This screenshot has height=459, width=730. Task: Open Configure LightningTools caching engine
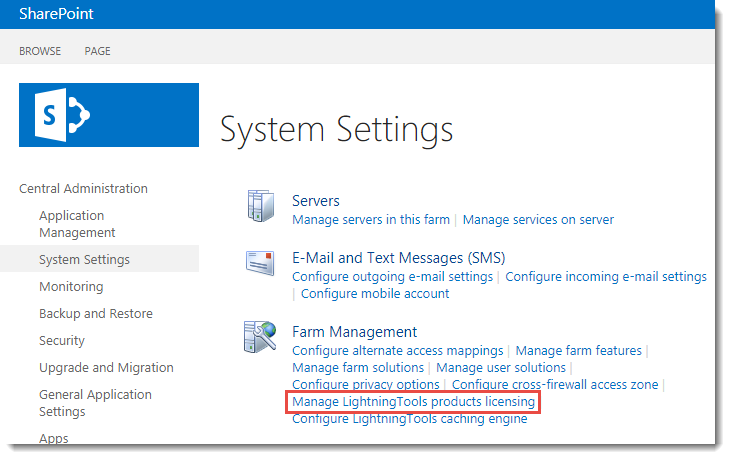[410, 418]
